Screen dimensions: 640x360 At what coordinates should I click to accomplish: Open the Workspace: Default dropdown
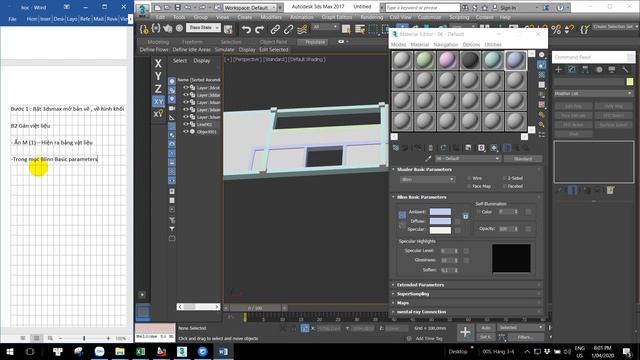click(250, 7)
